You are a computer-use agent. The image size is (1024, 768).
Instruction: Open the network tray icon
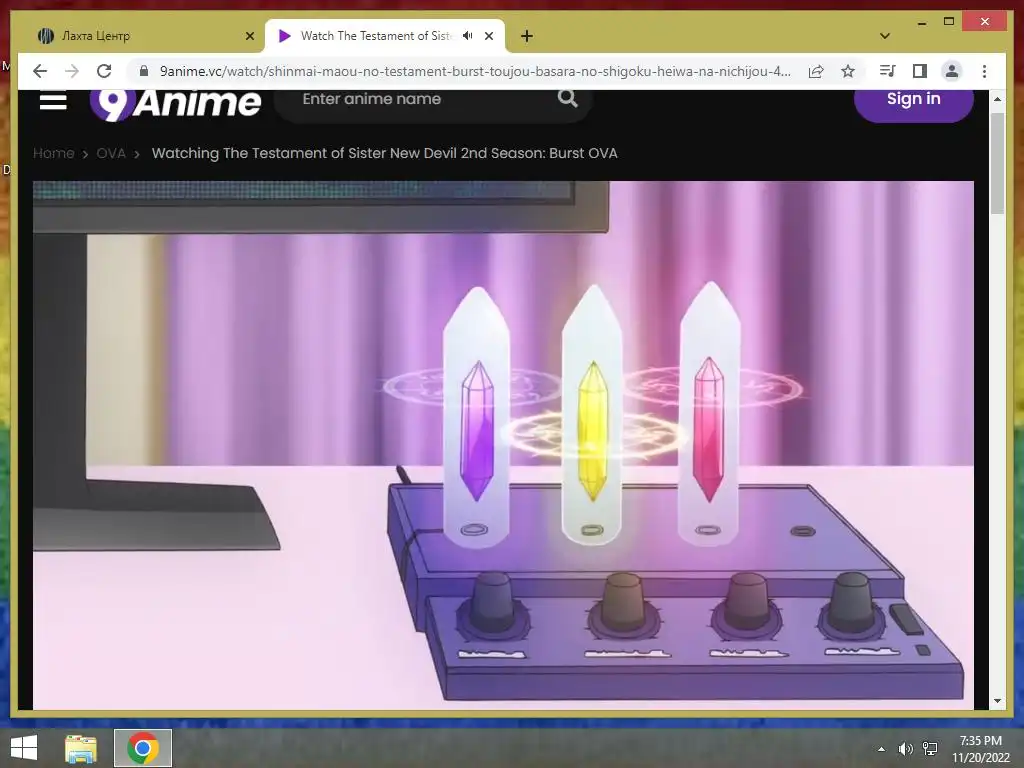(930, 748)
